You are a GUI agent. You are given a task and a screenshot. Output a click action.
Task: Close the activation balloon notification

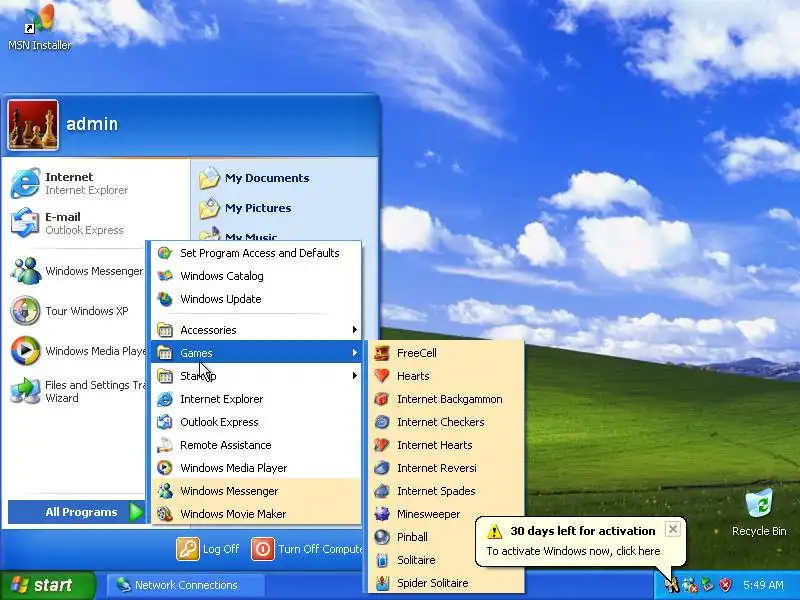click(672, 529)
